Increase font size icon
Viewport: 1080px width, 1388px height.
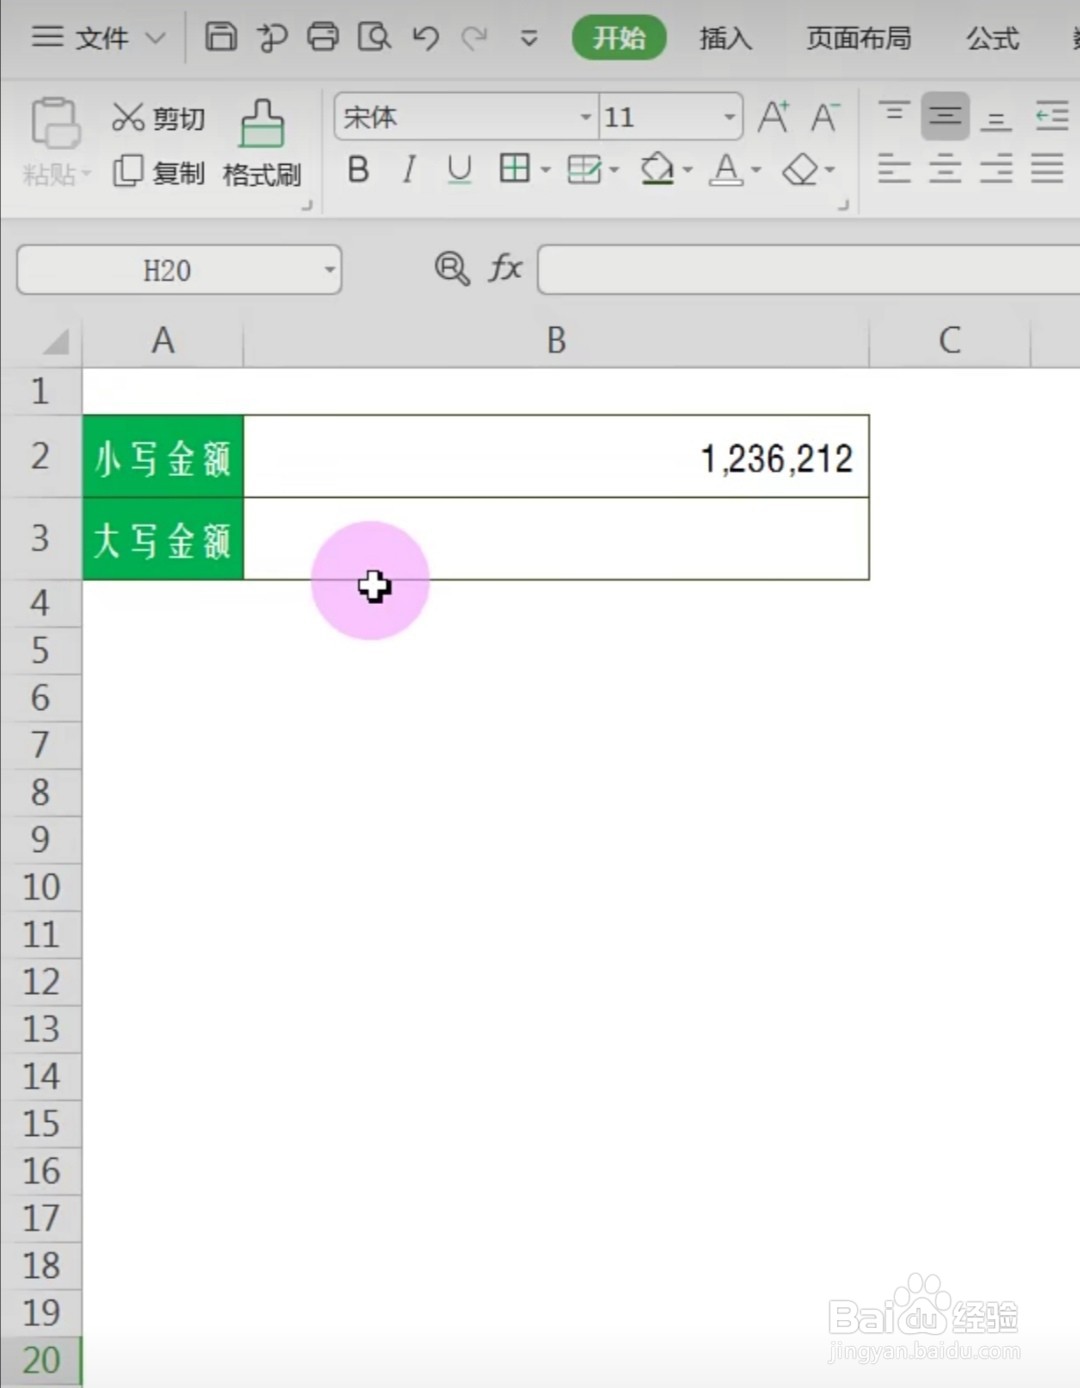[773, 117]
